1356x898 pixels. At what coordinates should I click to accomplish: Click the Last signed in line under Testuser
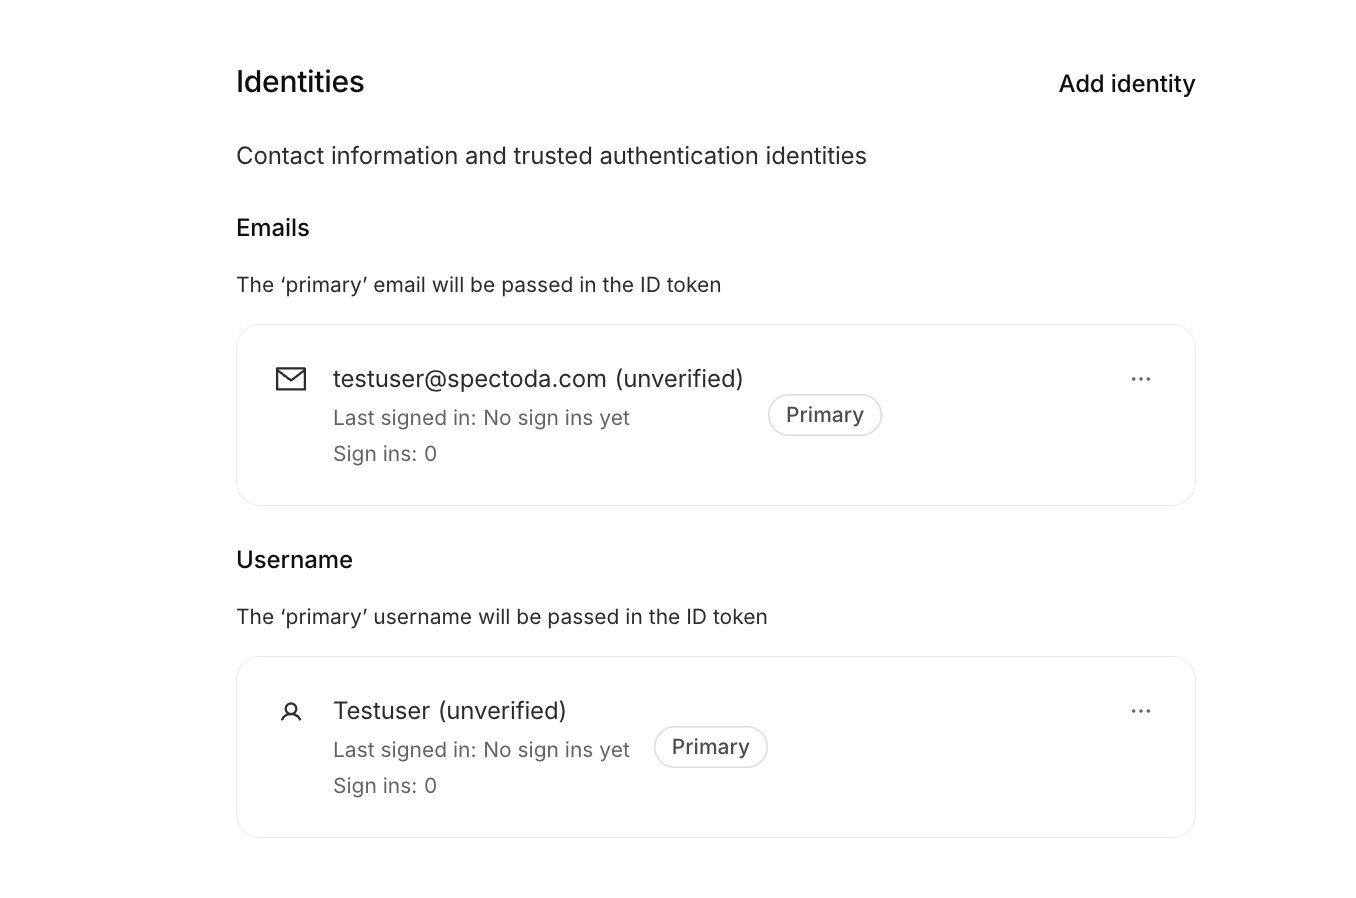click(481, 750)
